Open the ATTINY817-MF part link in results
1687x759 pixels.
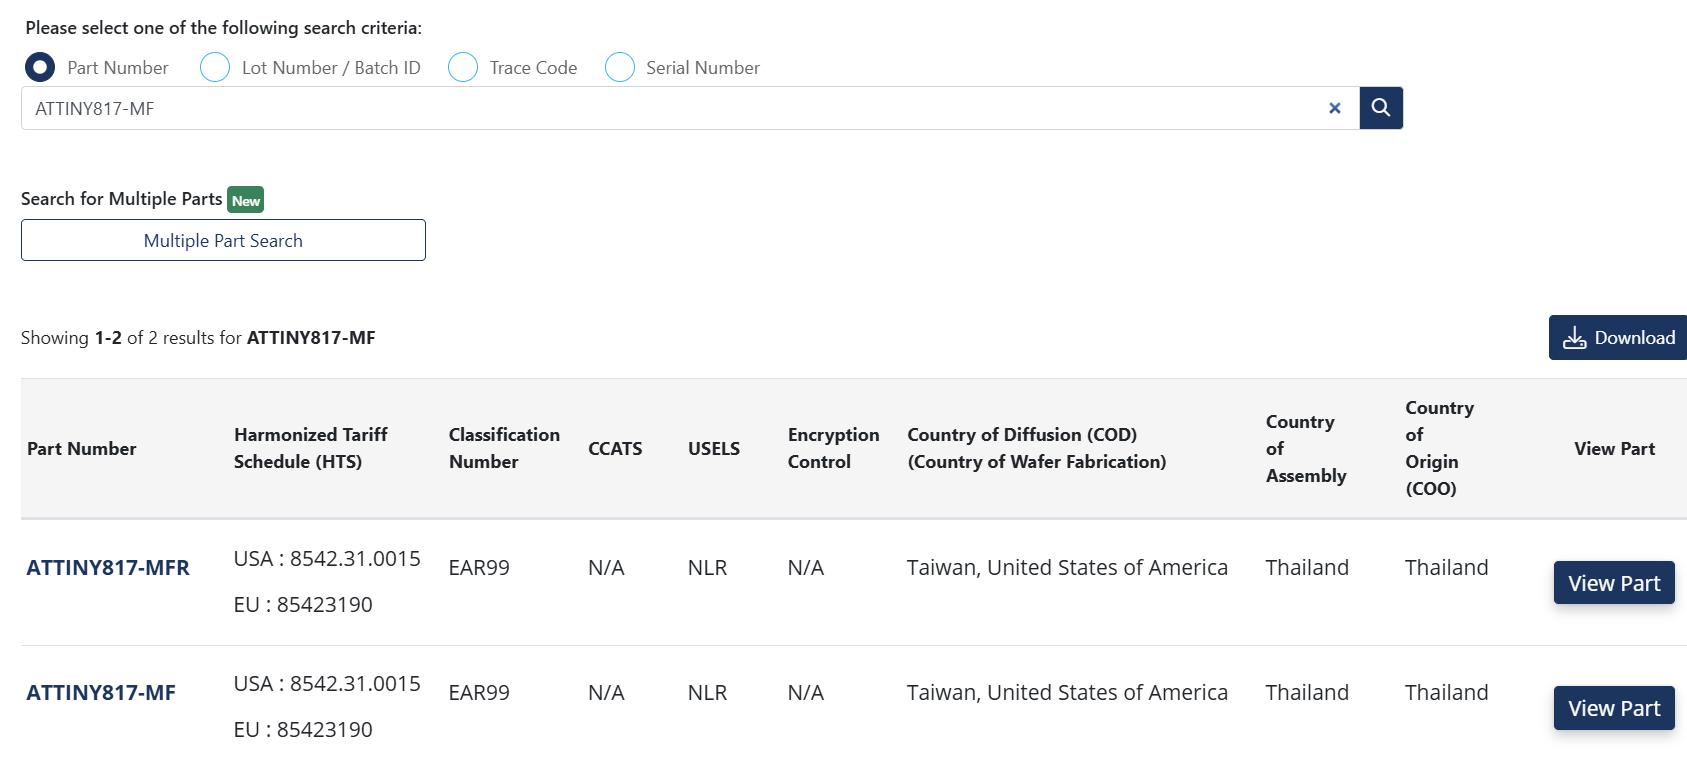coord(101,693)
